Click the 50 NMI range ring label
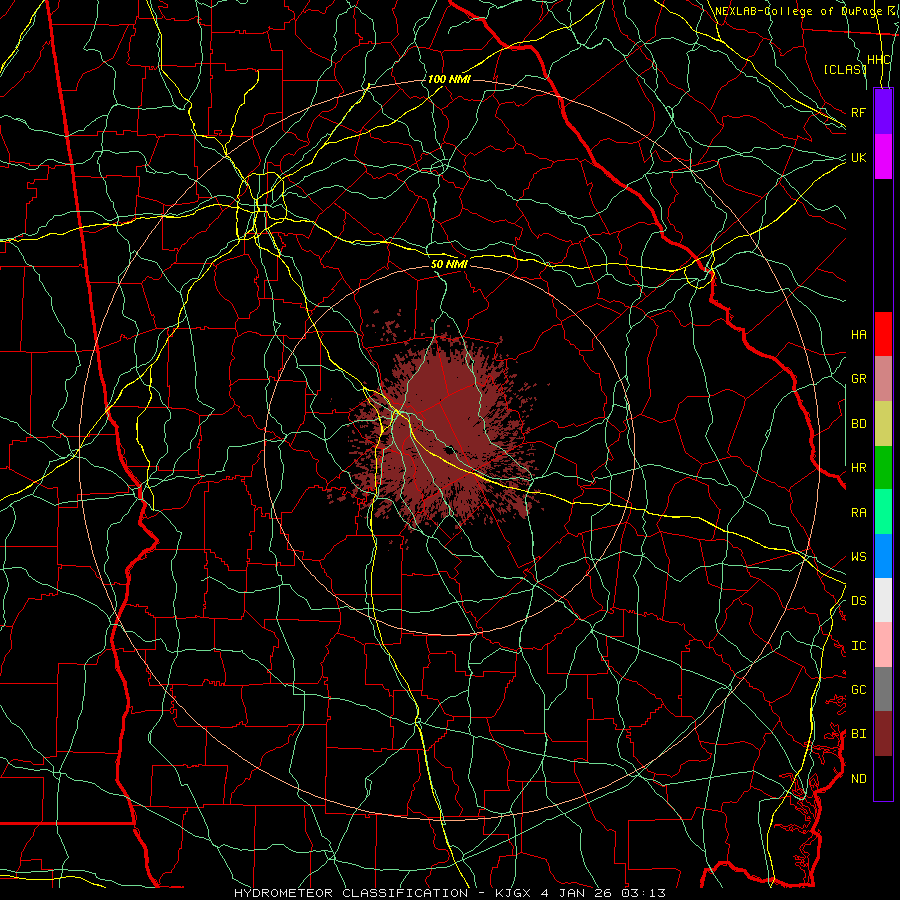This screenshot has width=900, height=900. coord(449,264)
